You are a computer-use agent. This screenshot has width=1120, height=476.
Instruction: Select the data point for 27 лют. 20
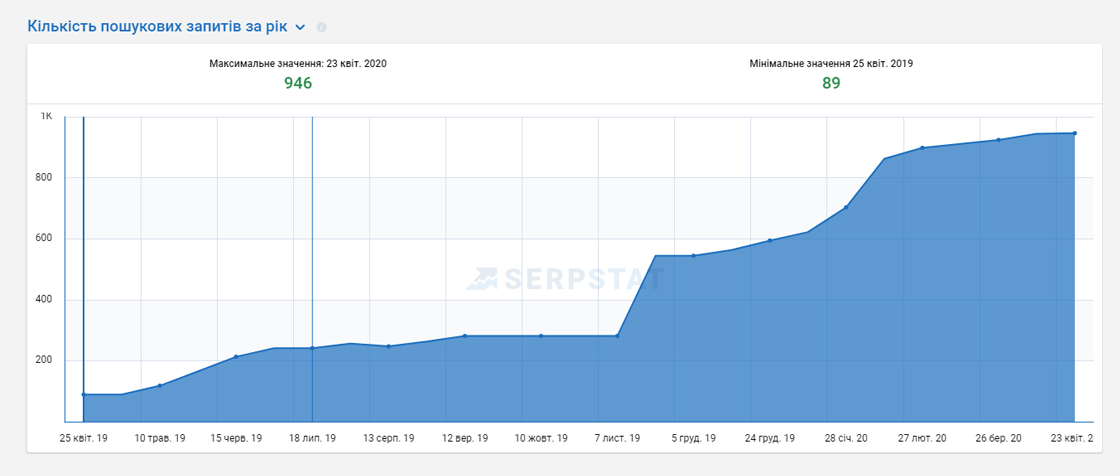coord(922,148)
